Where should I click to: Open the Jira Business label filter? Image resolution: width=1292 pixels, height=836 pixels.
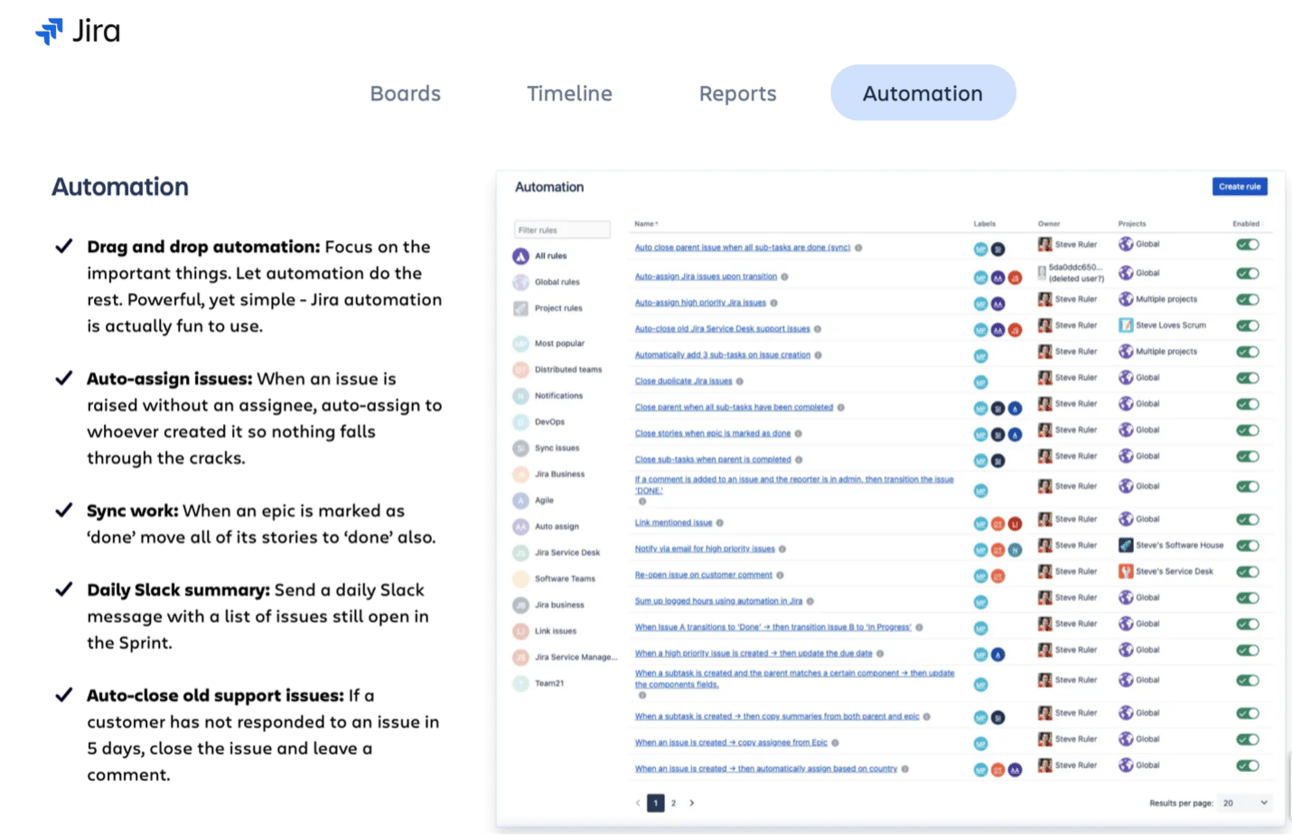point(560,474)
